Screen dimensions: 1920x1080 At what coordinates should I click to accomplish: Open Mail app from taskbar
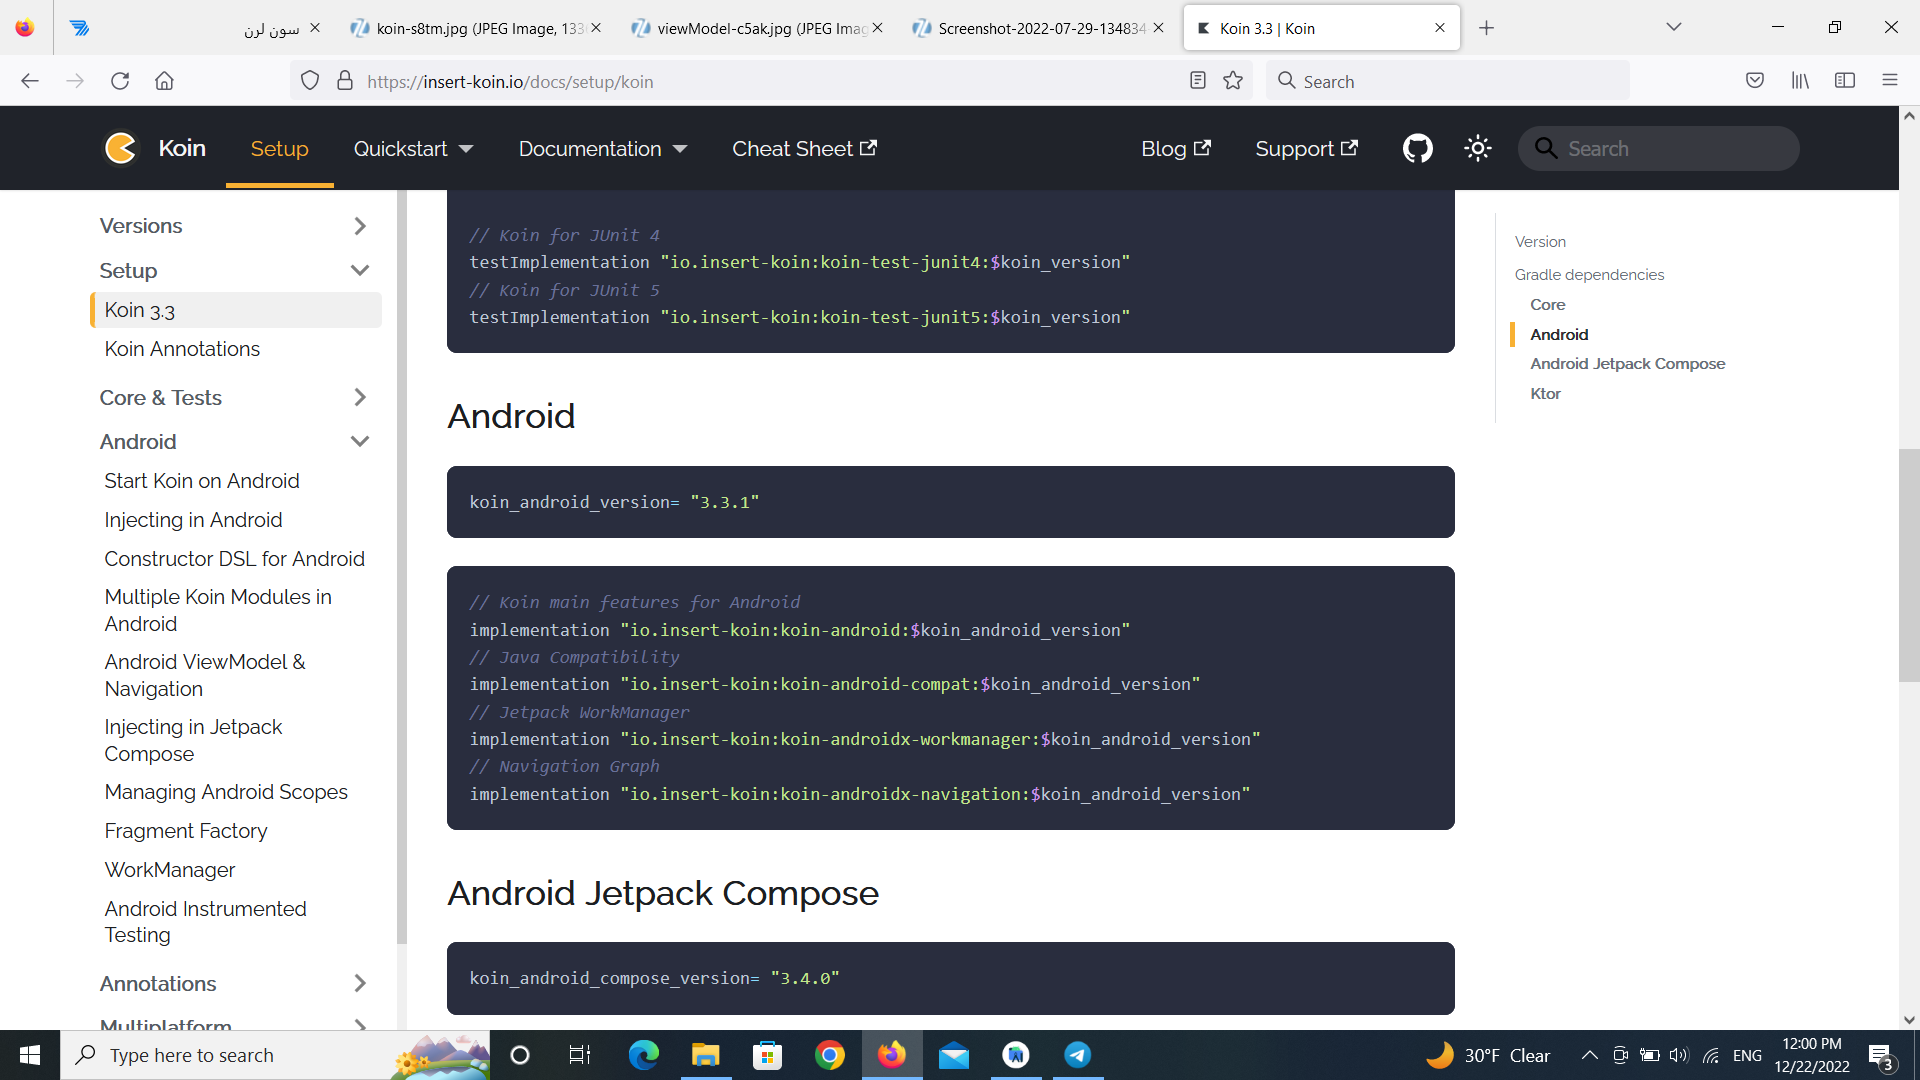click(954, 1055)
